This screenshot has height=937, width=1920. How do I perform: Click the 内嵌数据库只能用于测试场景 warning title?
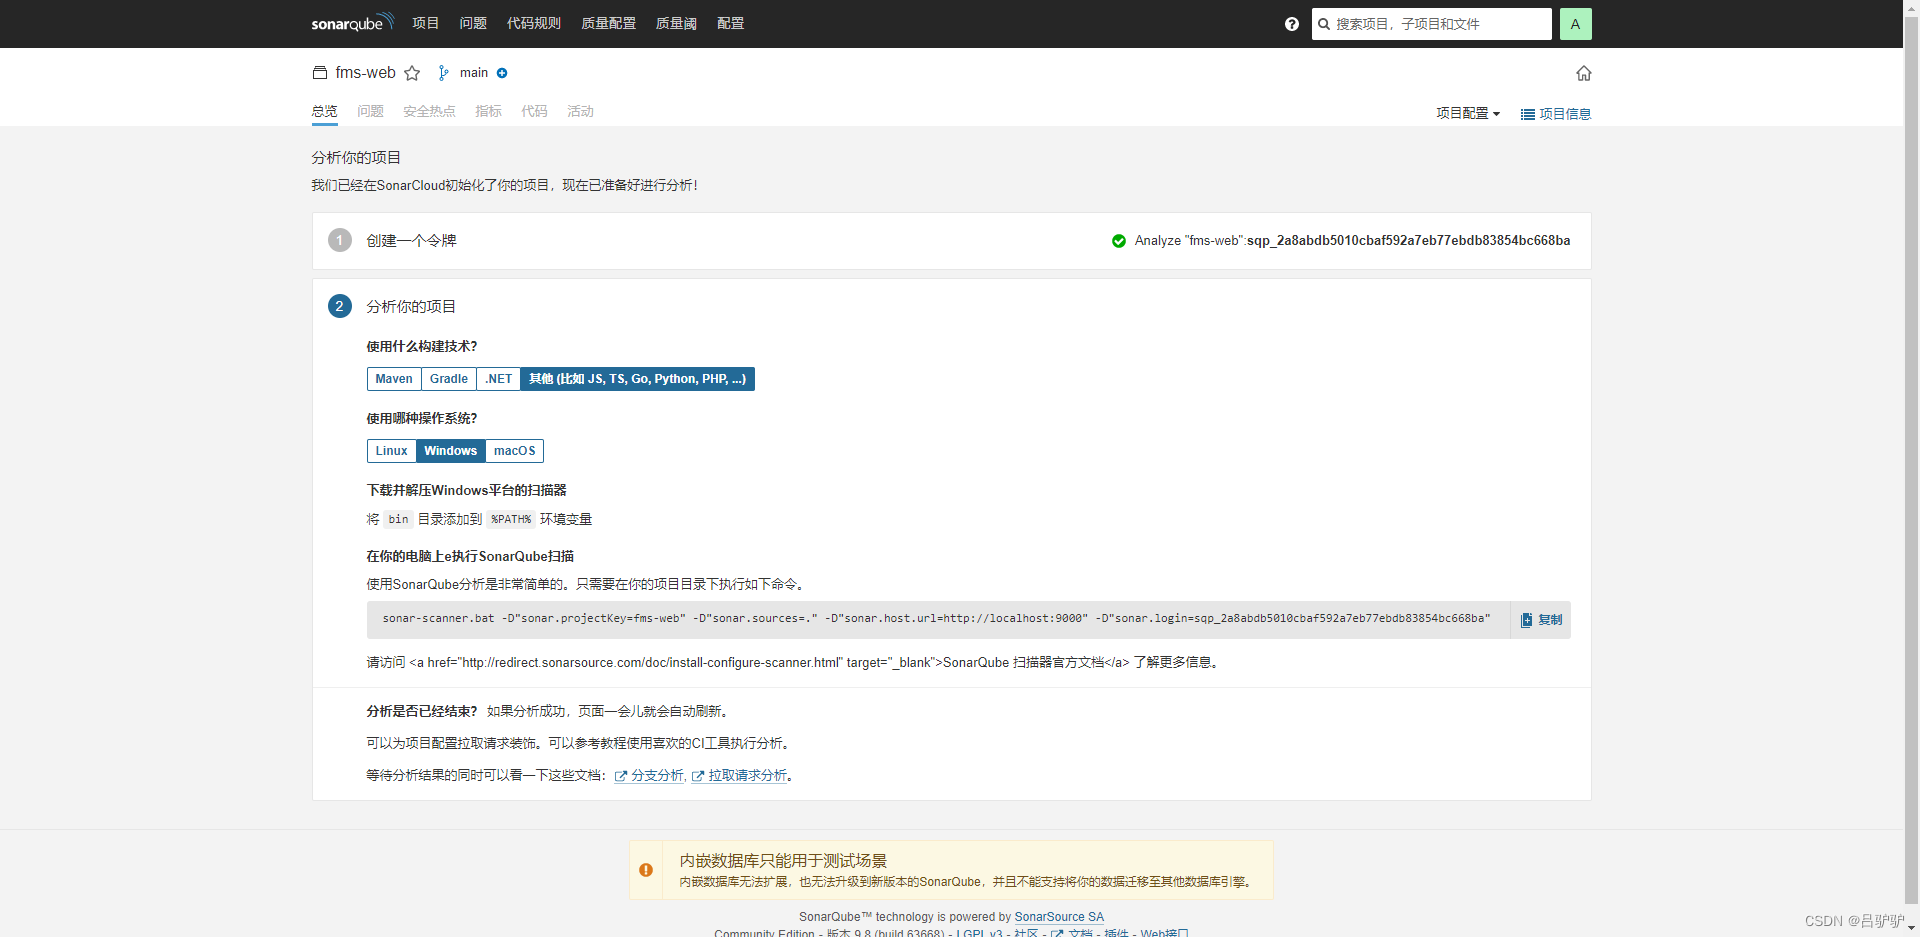[783, 860]
